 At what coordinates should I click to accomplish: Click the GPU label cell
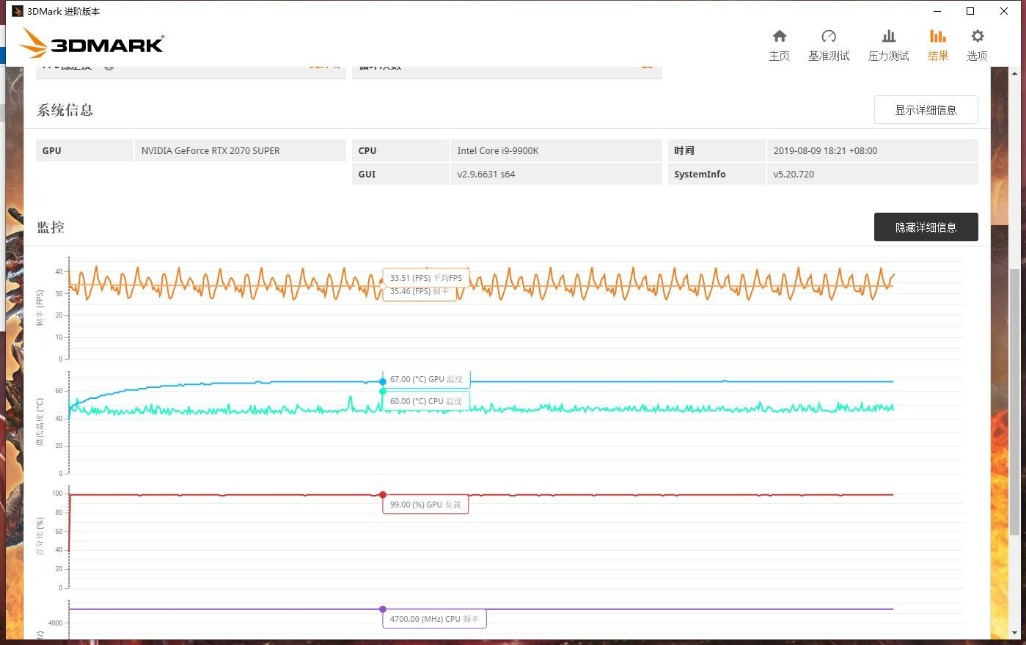(x=84, y=150)
